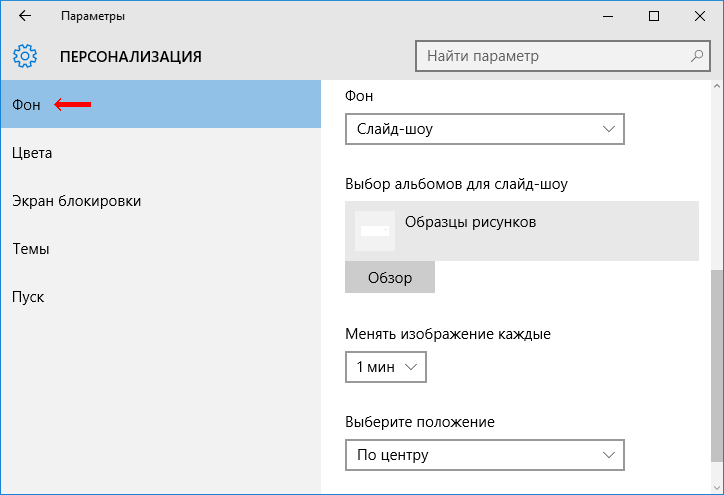The width and height of the screenshot is (724, 495).
Task: Click the Обзор button
Action: click(390, 277)
